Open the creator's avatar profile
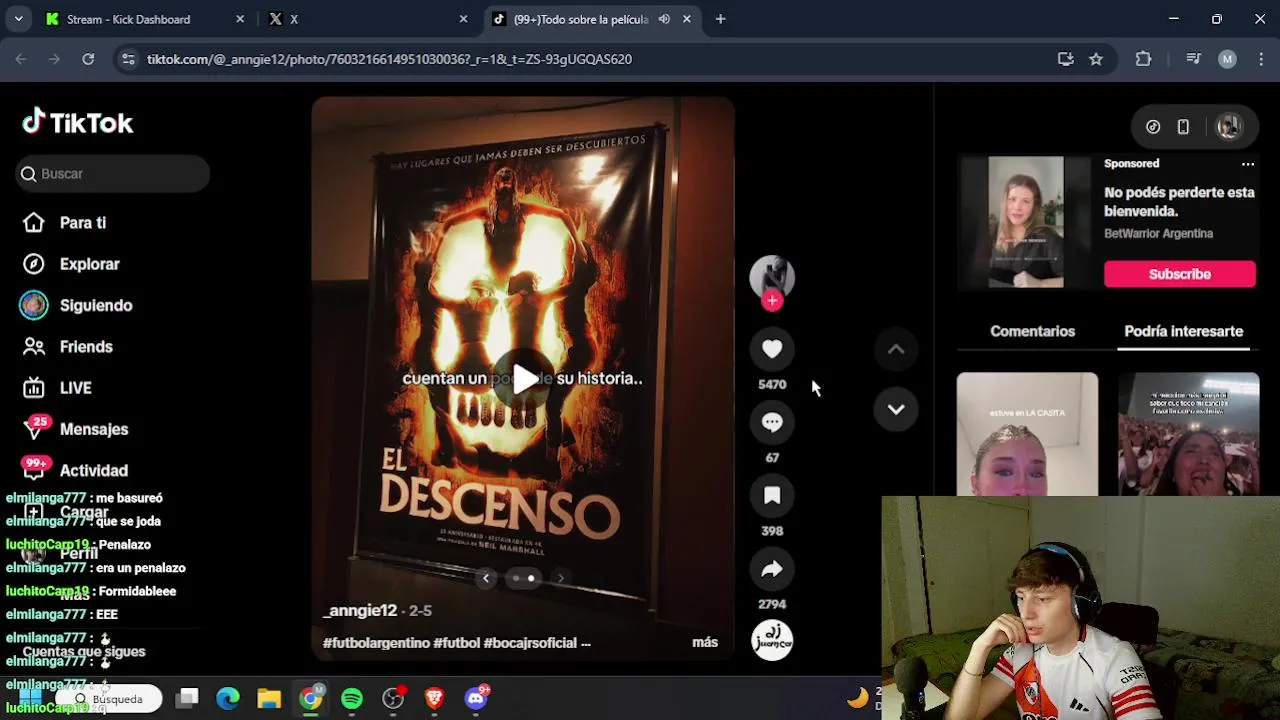Viewport: 1280px width, 720px height. point(772,277)
